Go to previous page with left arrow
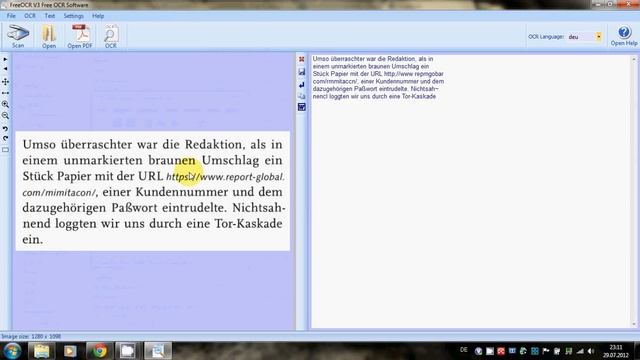640x360 pixels. coord(5,69)
